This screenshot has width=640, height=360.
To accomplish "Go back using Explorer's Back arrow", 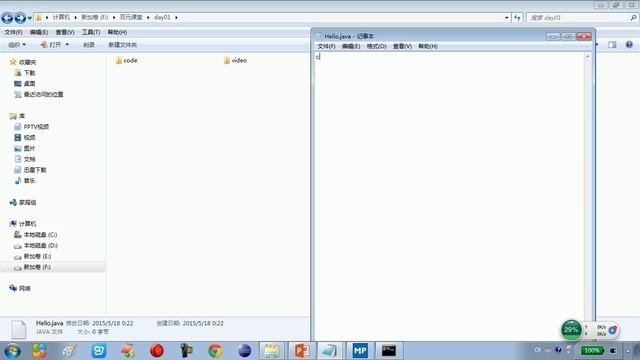I will click(x=7, y=18).
